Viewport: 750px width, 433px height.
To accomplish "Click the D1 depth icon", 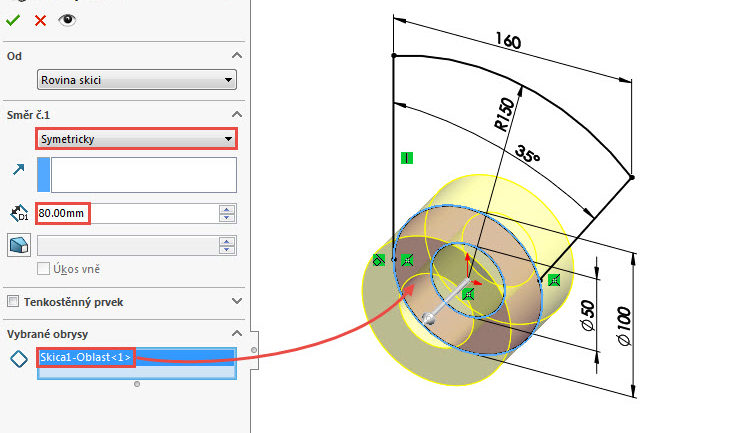I will point(19,213).
